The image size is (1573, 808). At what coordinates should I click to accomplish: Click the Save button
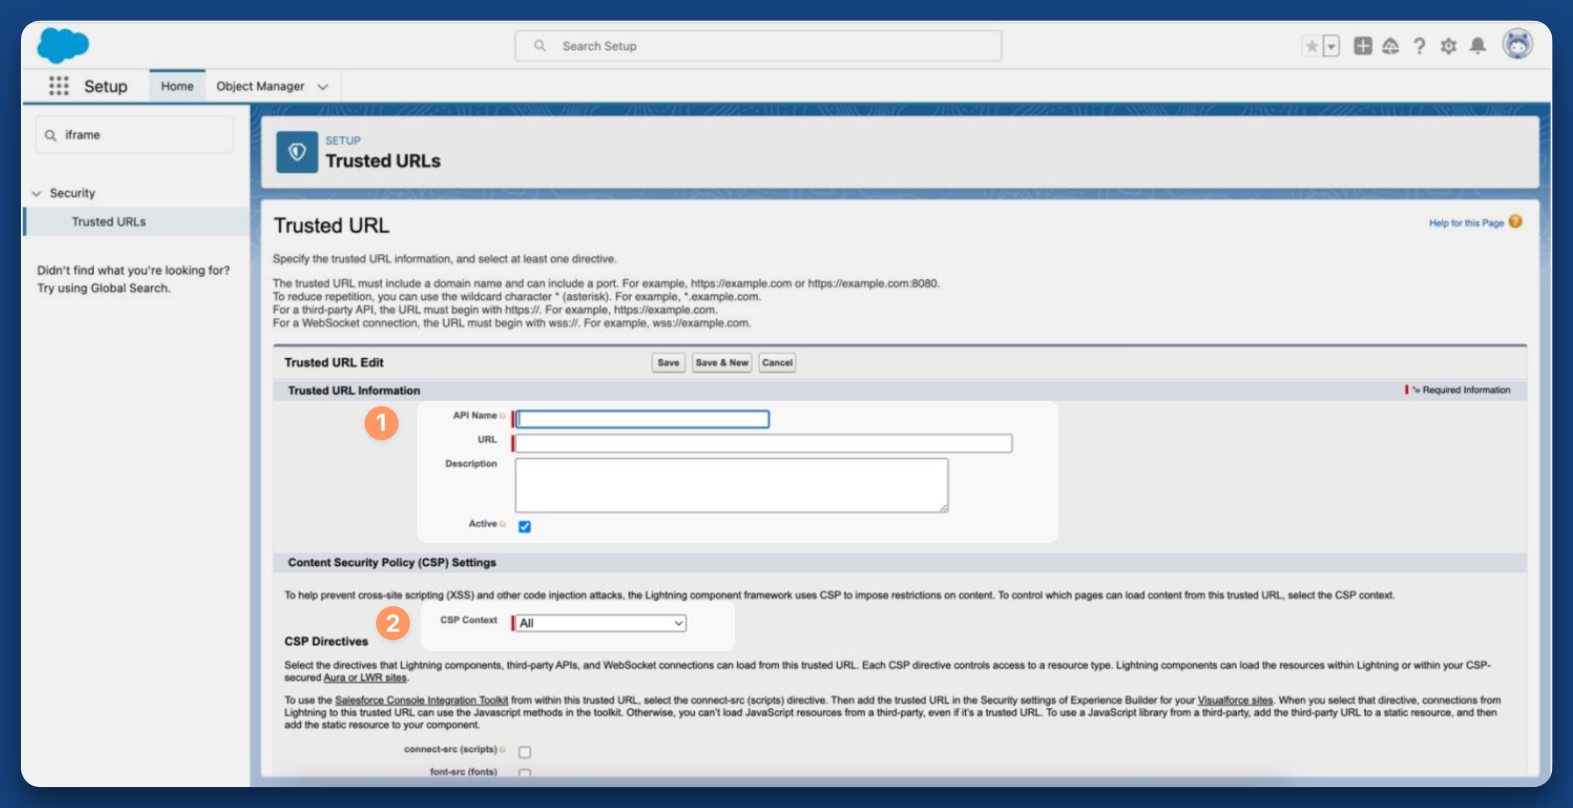(x=669, y=363)
